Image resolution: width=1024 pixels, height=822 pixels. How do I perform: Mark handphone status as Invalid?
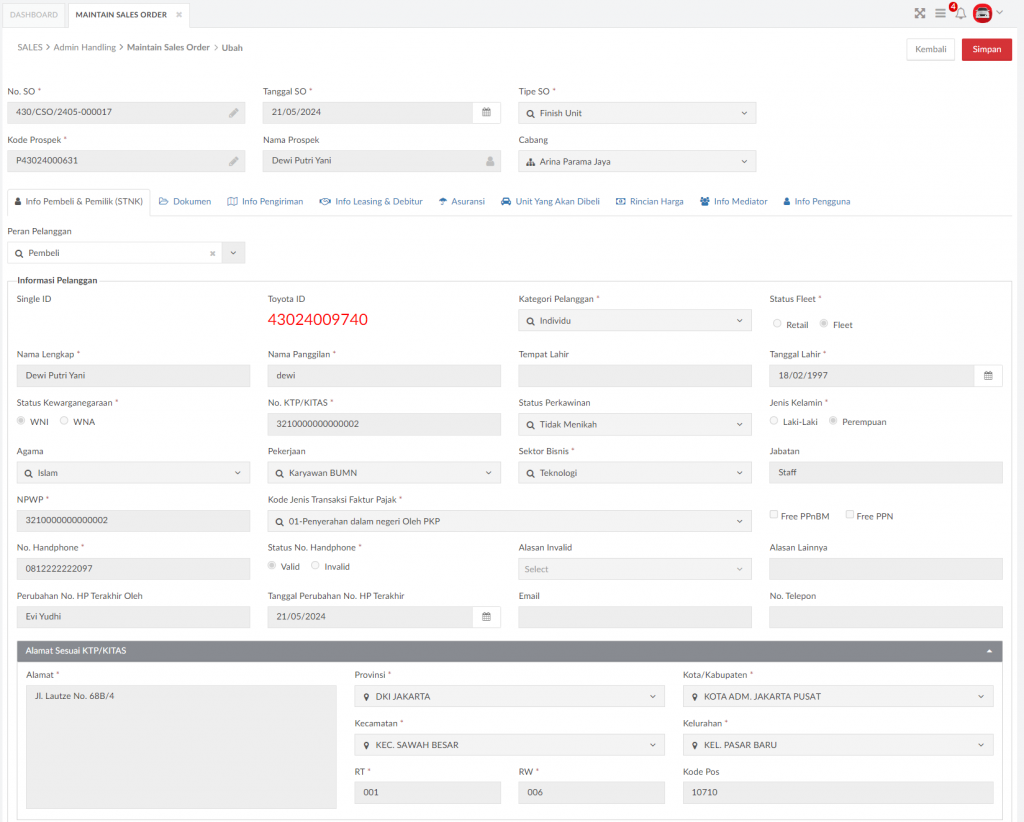coord(315,565)
